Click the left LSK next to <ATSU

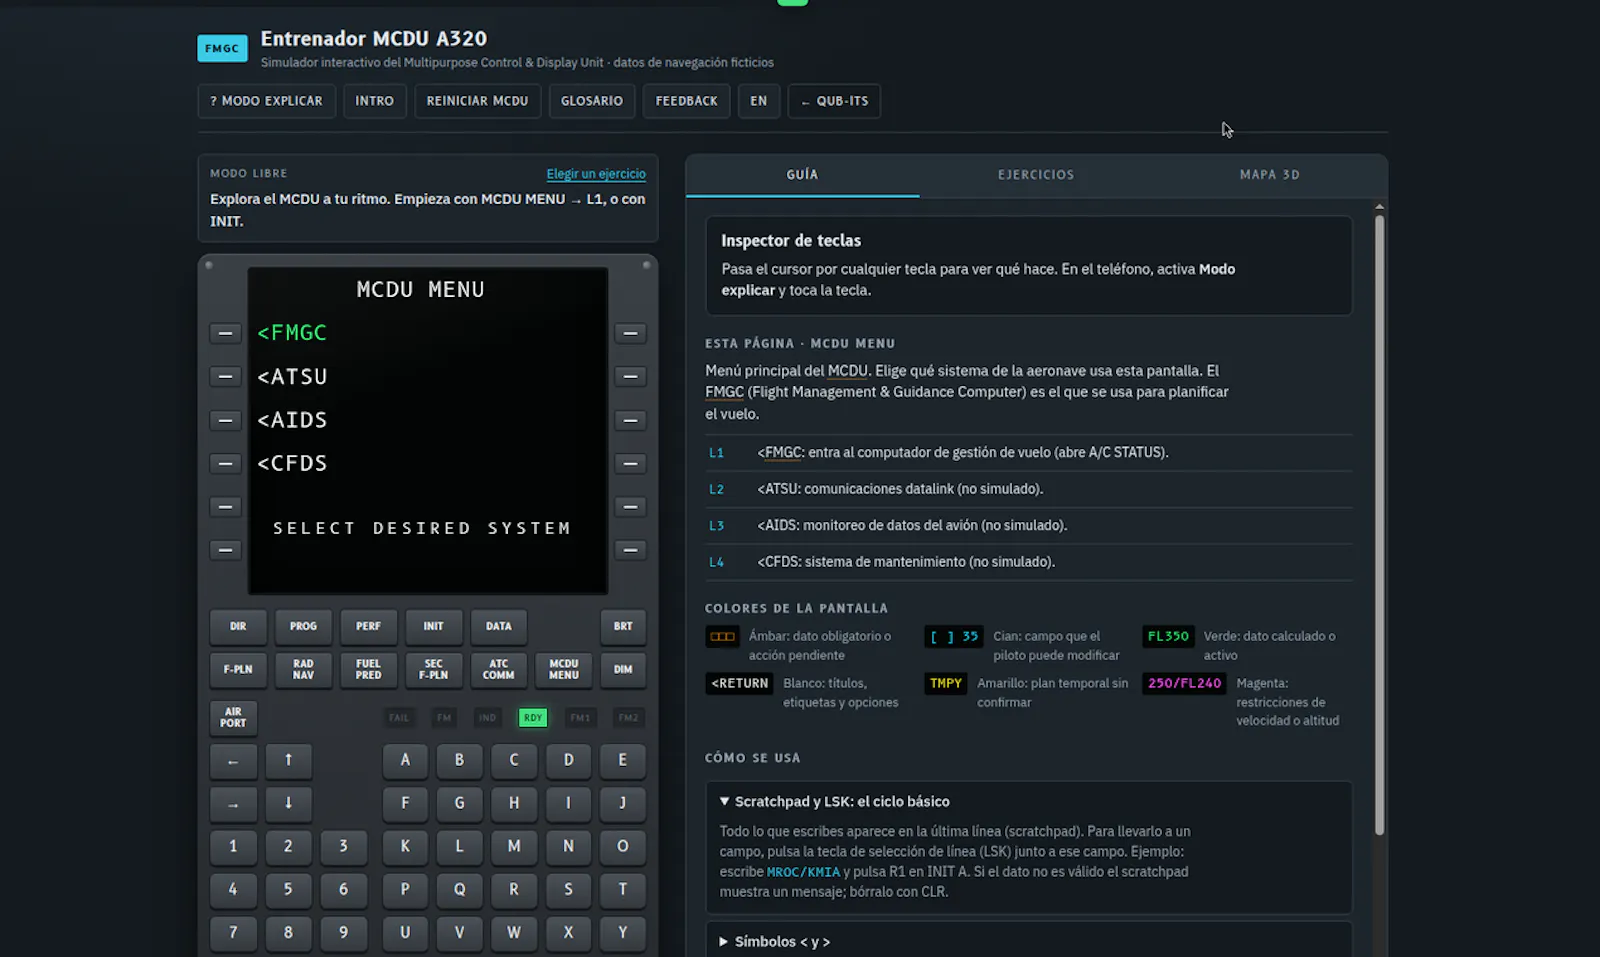point(225,377)
